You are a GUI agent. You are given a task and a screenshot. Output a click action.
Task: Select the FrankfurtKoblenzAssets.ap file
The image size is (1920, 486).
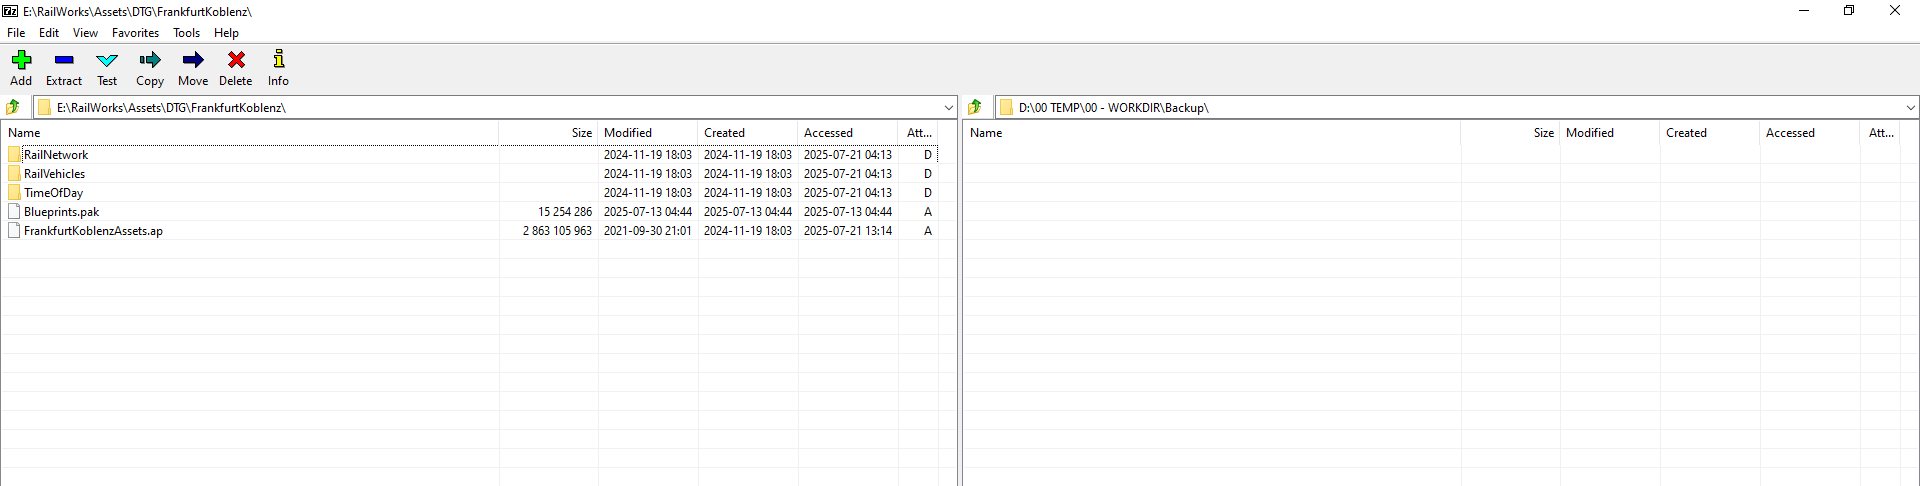pos(93,231)
